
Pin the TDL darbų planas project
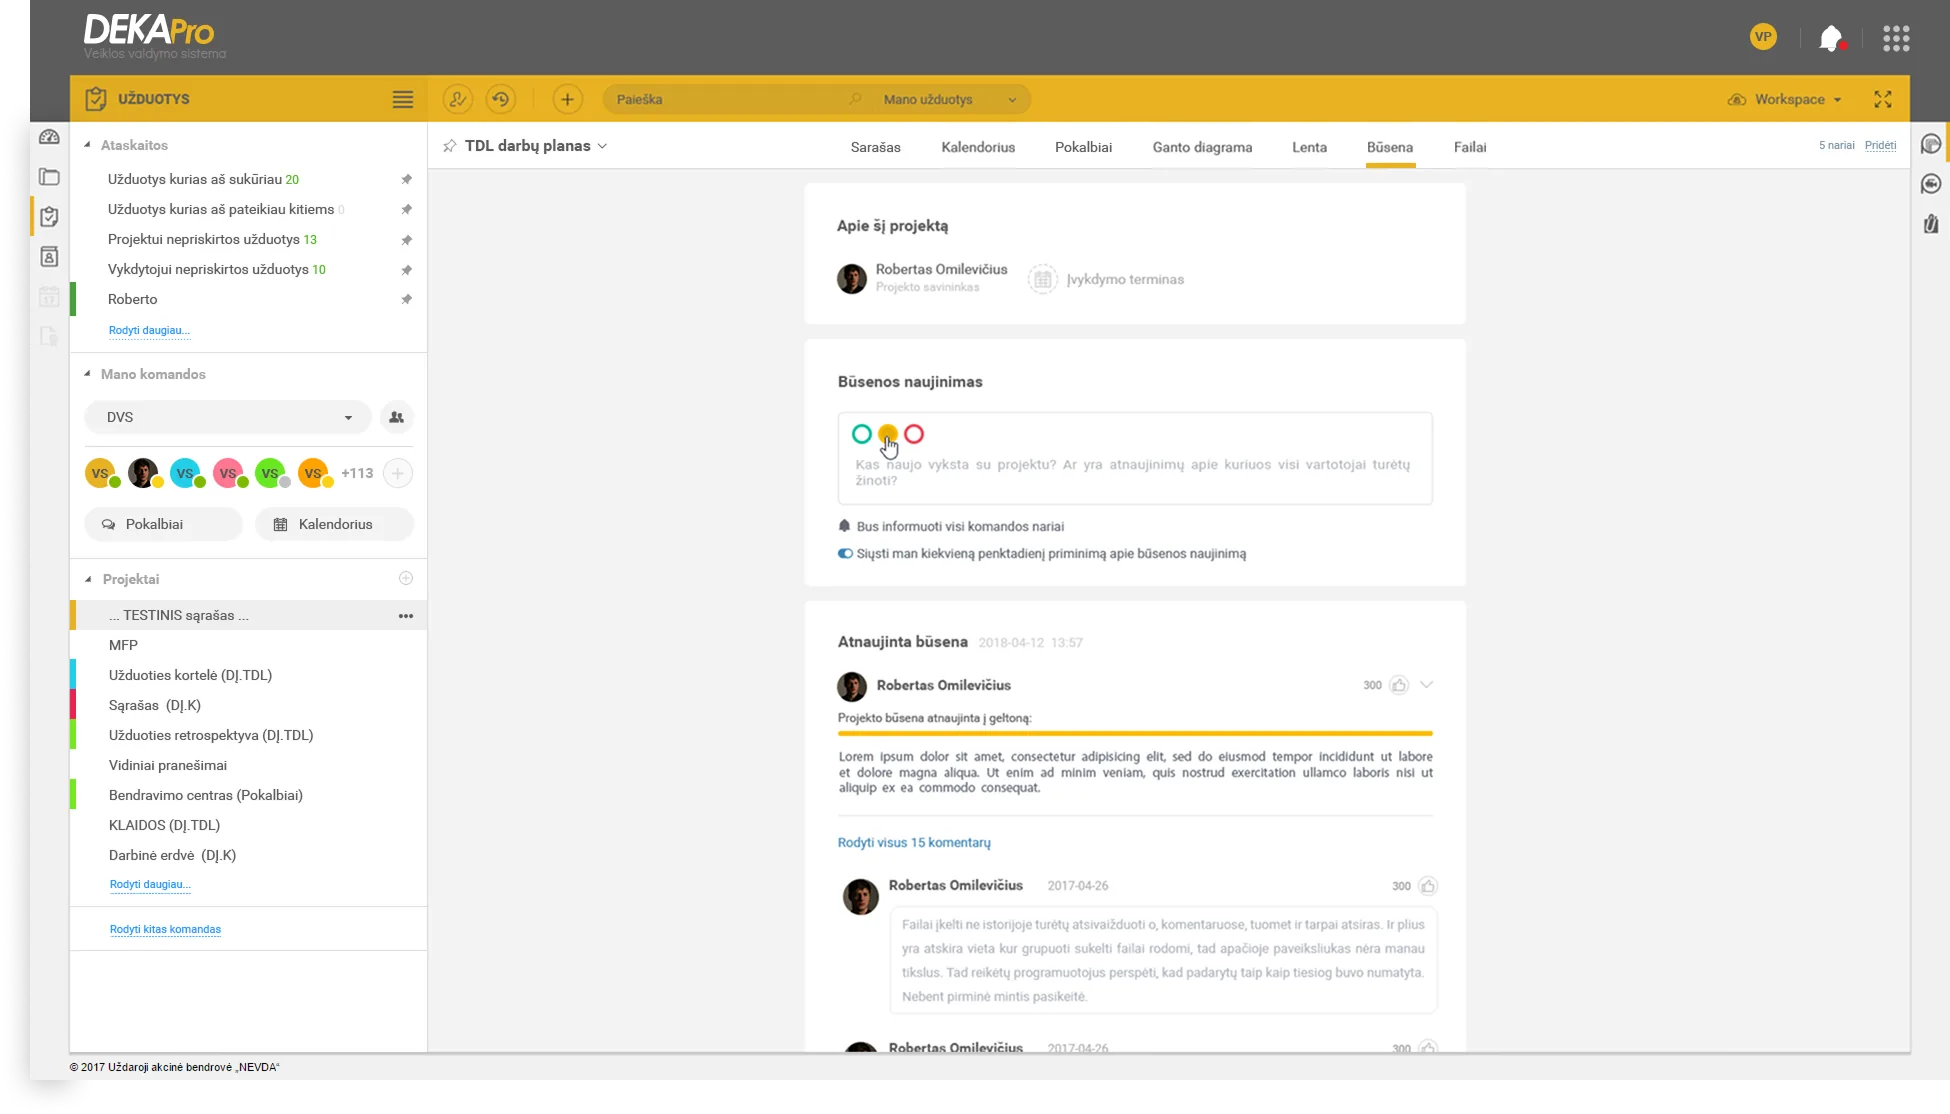pyautogui.click(x=450, y=146)
